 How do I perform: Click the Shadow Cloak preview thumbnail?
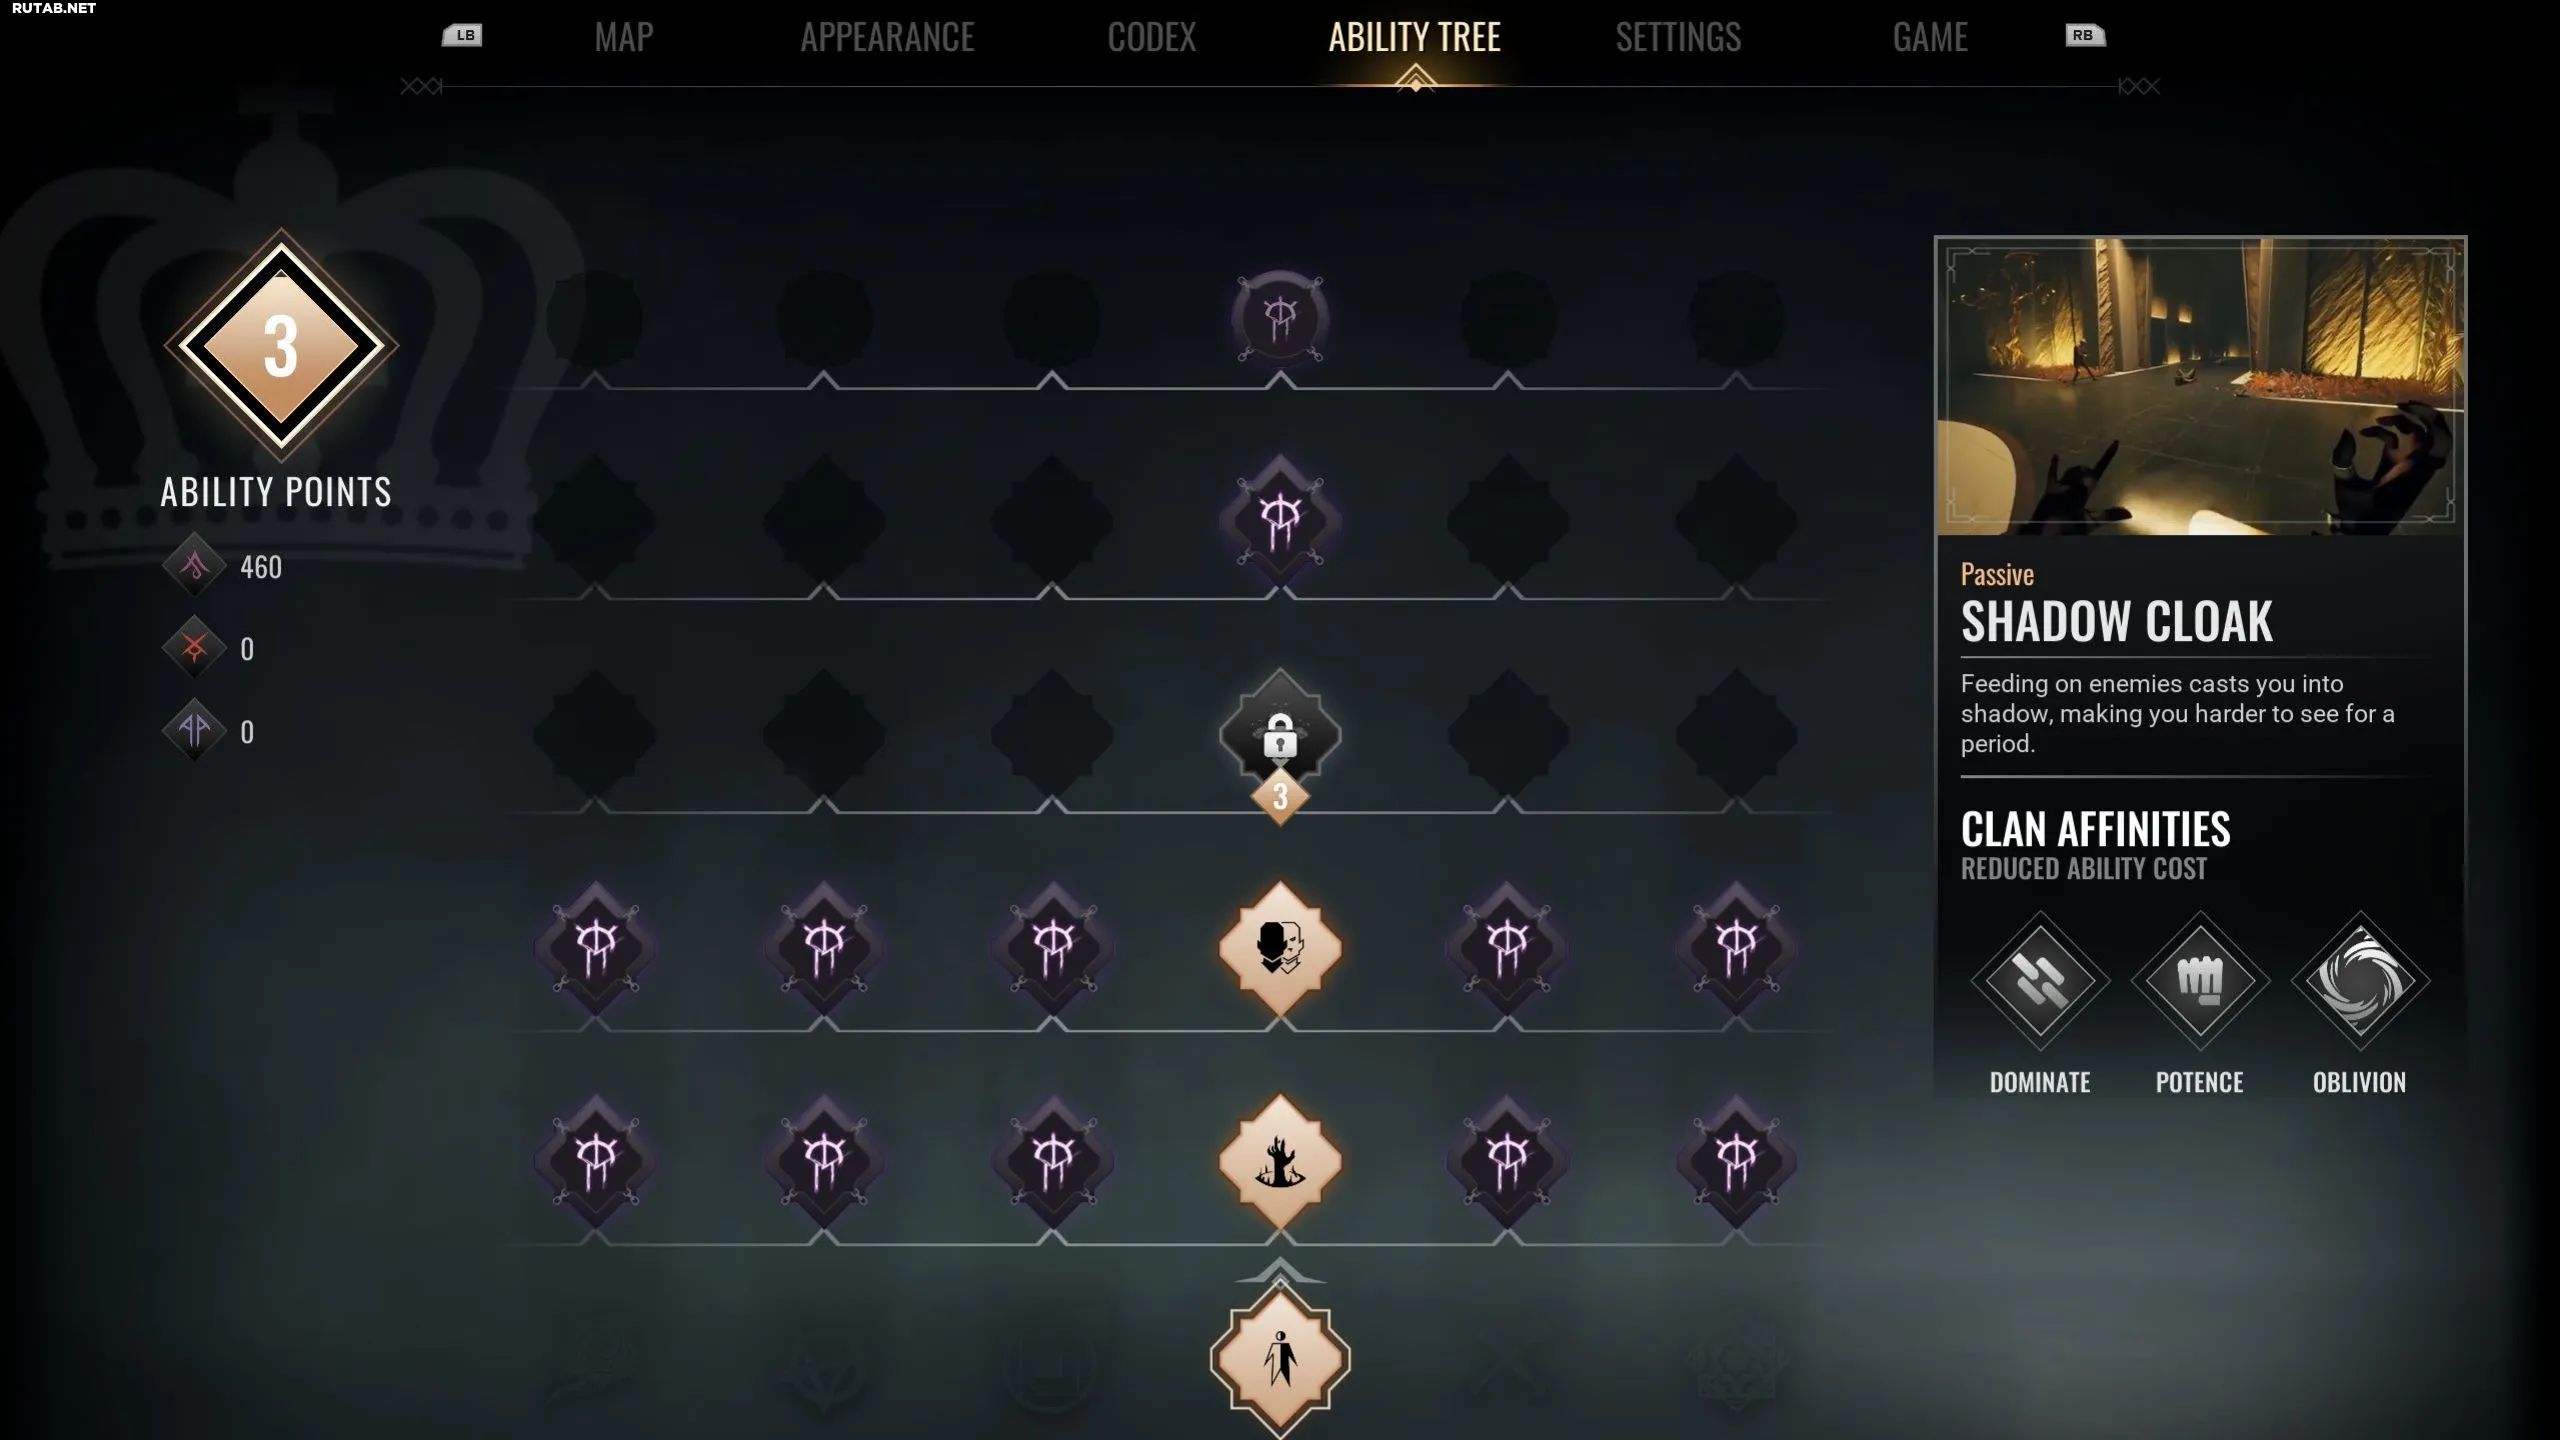(2200, 386)
